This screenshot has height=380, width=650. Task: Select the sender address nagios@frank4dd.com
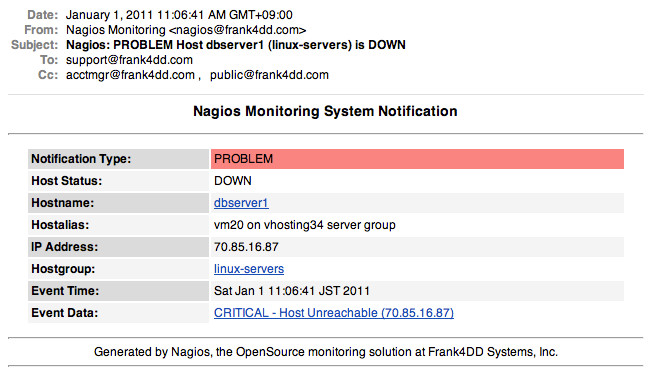(238, 30)
